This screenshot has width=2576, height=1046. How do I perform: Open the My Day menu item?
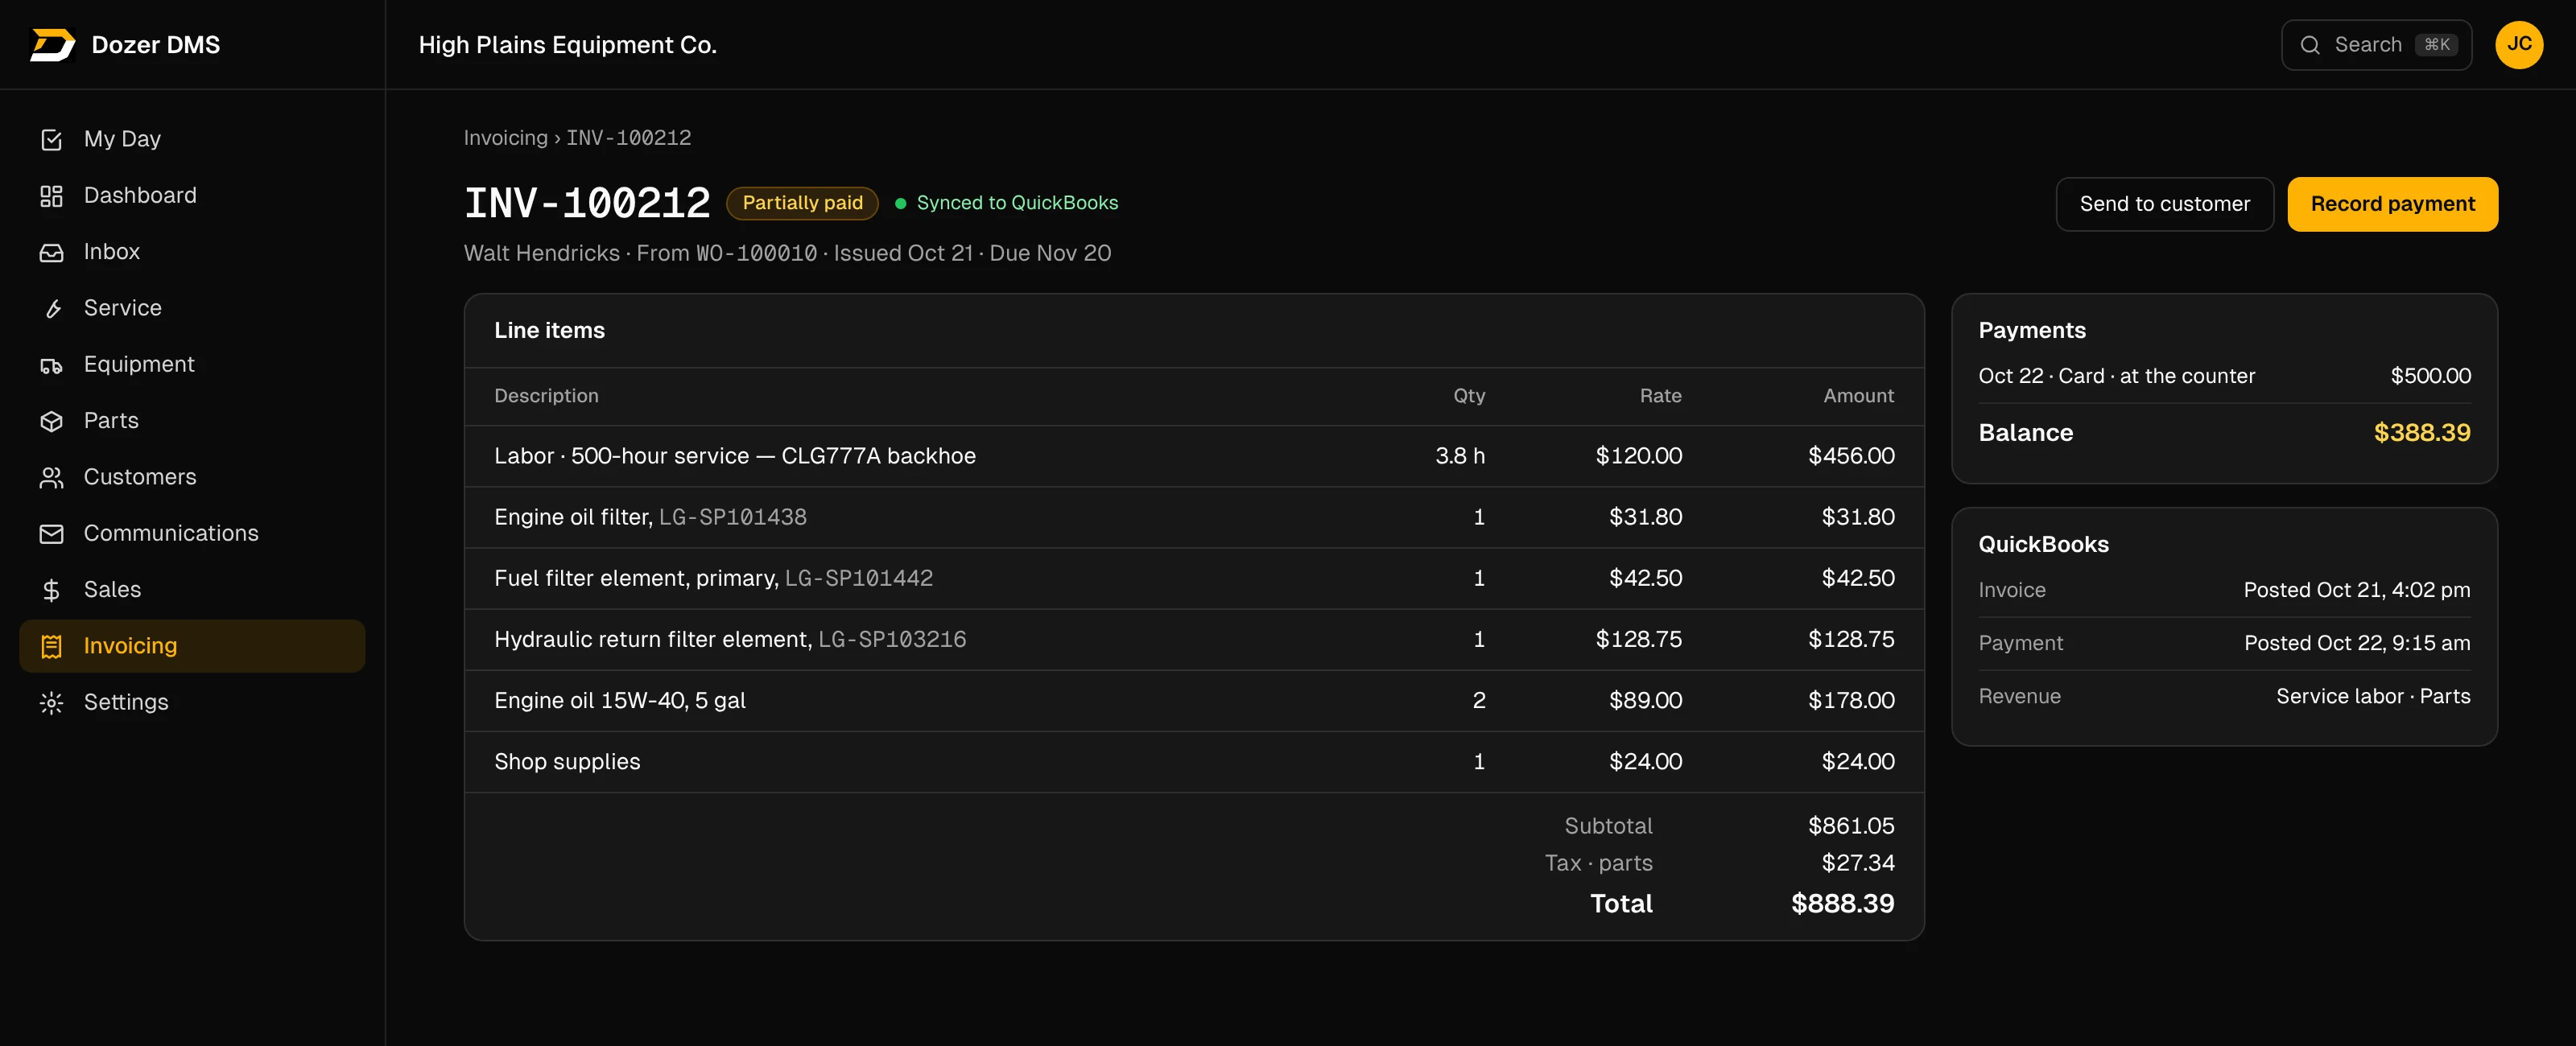pyautogui.click(x=192, y=139)
